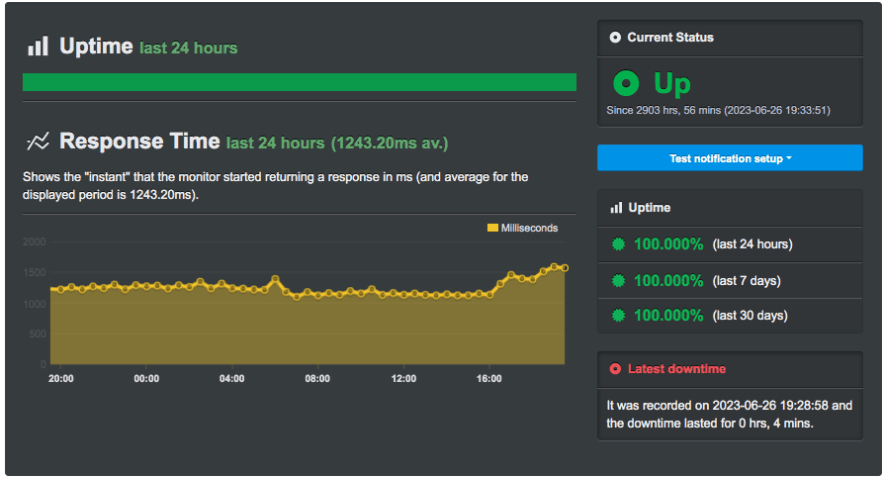Open the Test notification setup dropdown
This screenshot has height=477, width=884.
[730, 158]
